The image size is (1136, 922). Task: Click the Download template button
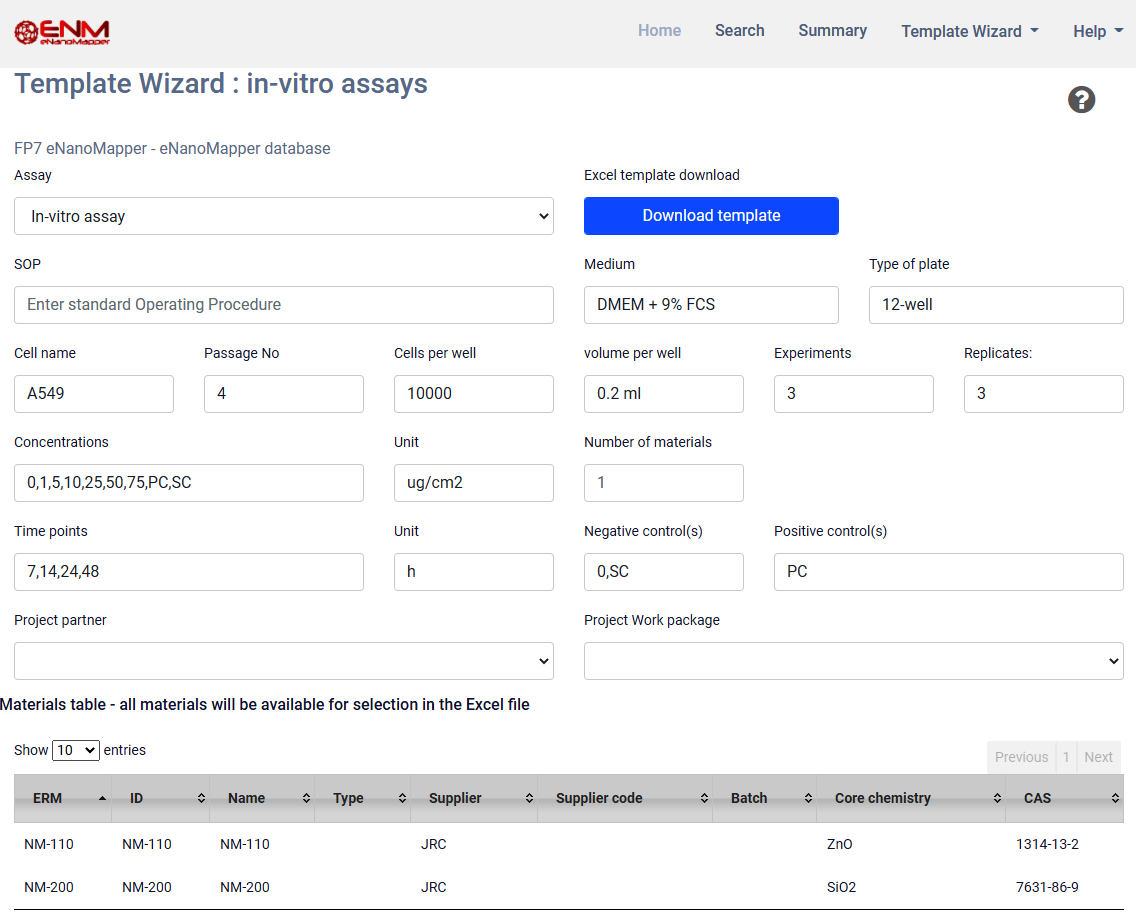point(711,216)
